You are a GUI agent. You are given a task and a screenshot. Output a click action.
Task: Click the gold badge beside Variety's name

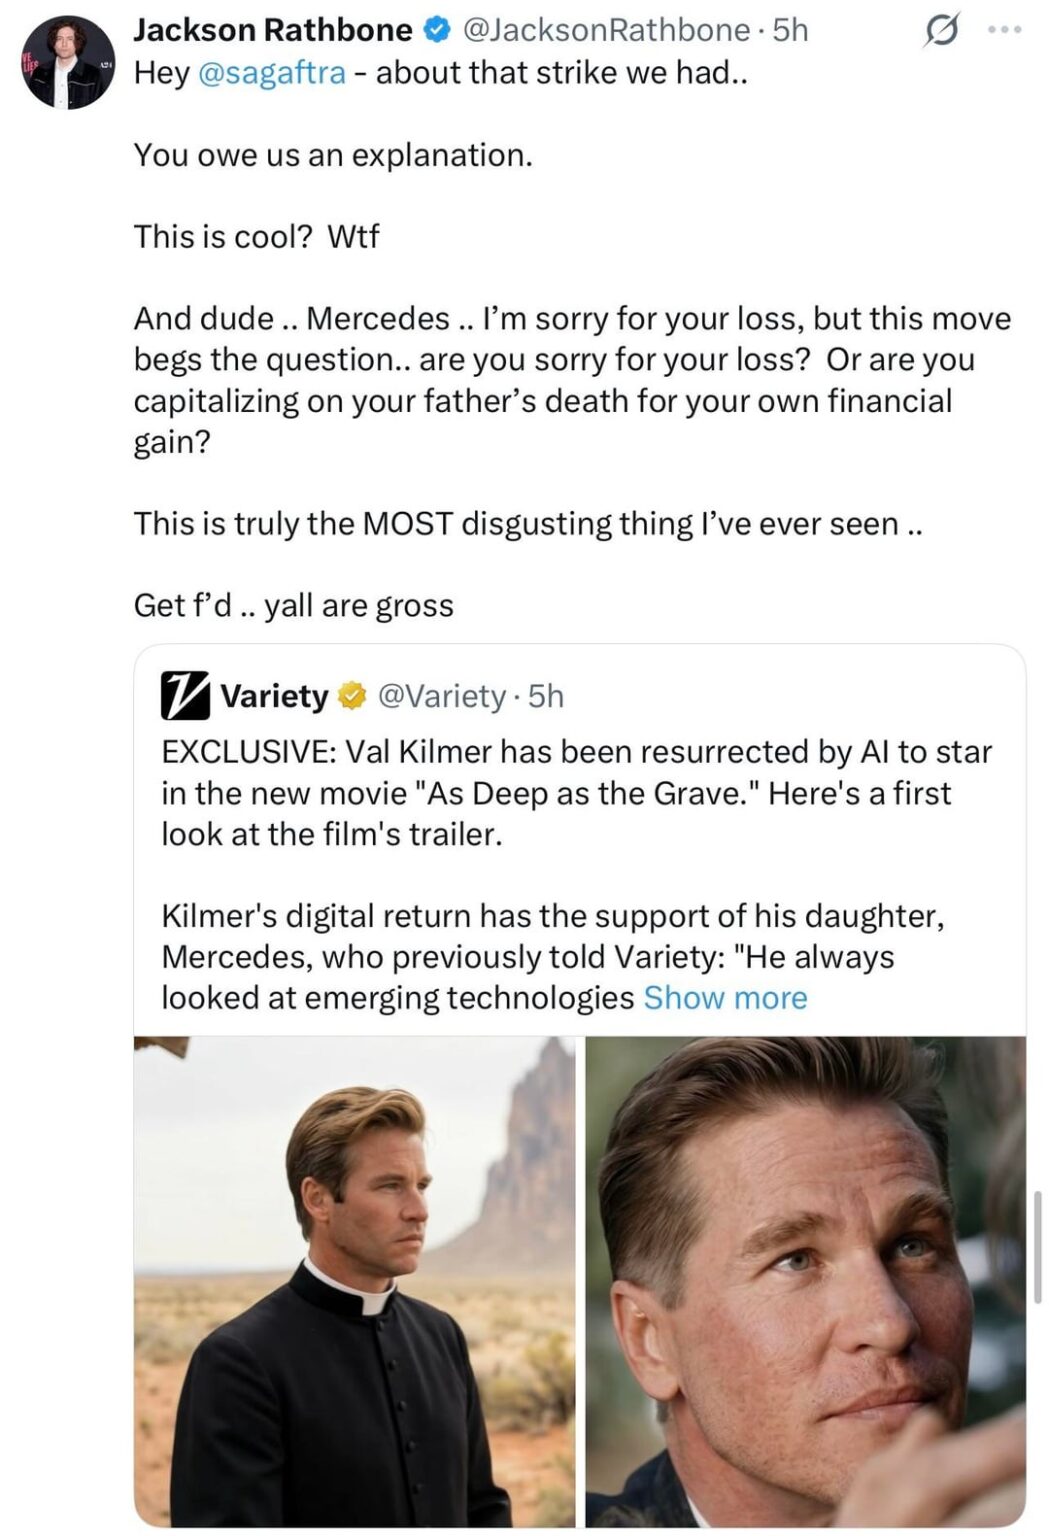[x=352, y=696]
